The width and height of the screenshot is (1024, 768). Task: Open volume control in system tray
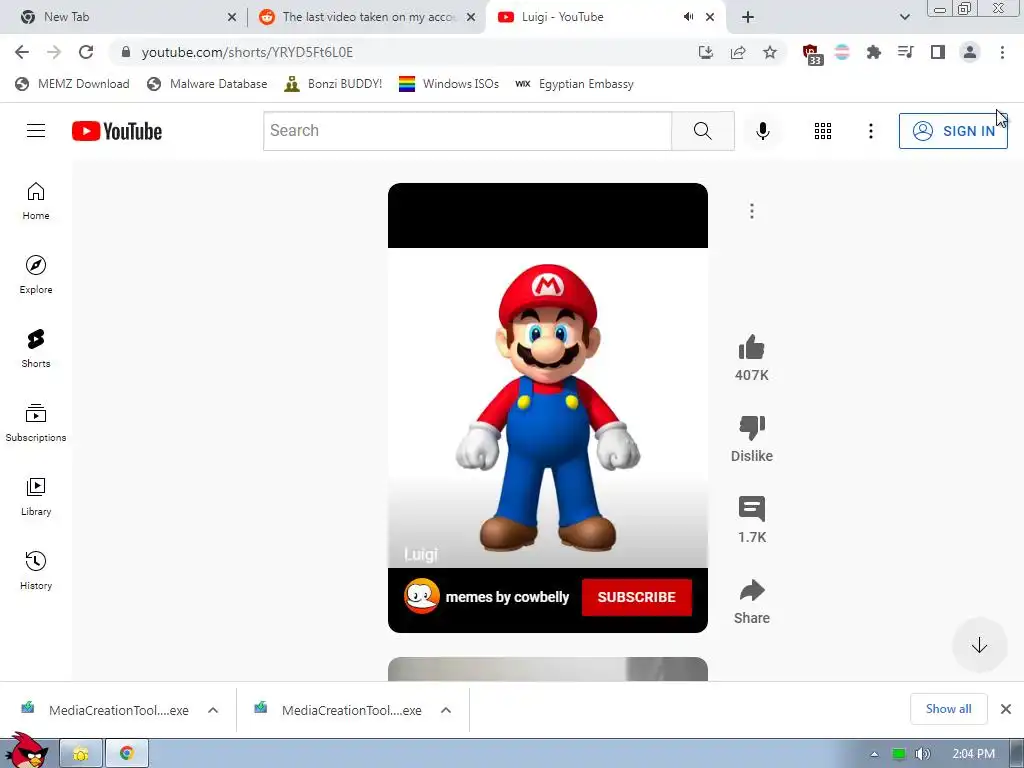(x=922, y=754)
